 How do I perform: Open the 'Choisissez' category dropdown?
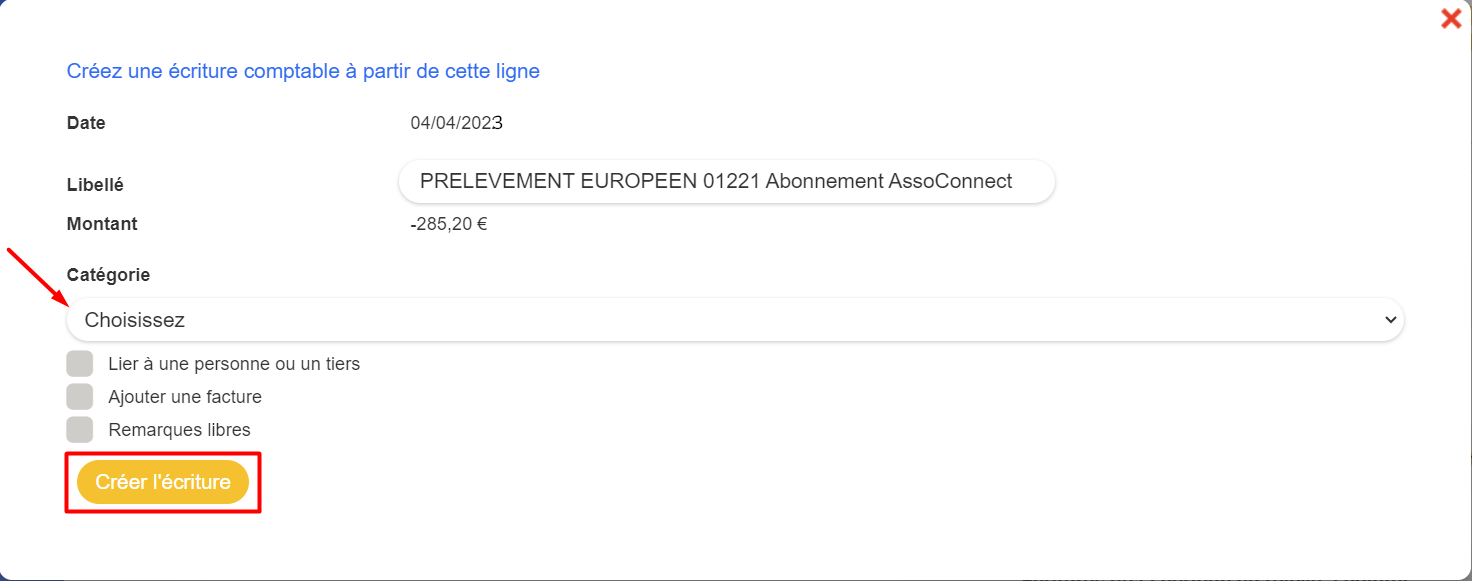tap(735, 320)
